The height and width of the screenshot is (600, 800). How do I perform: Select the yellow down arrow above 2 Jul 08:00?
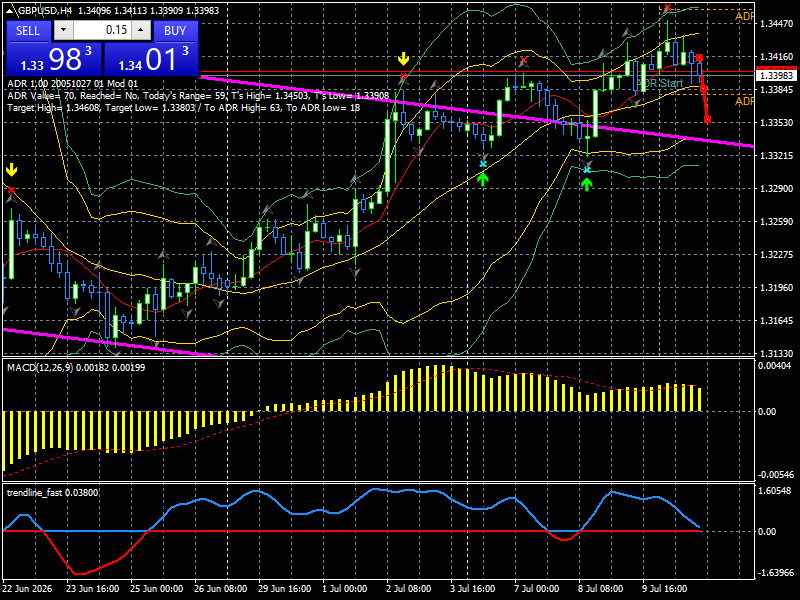[x=404, y=59]
